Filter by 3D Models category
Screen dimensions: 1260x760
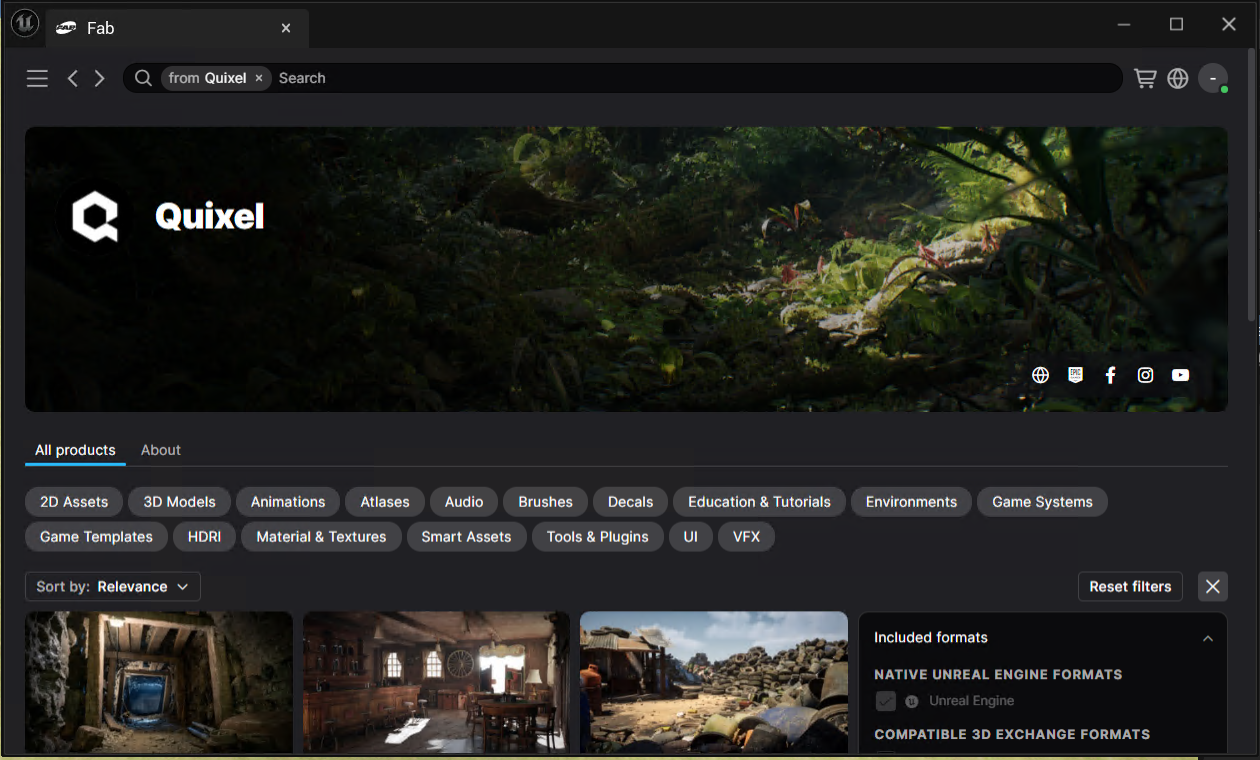pyautogui.click(x=179, y=502)
